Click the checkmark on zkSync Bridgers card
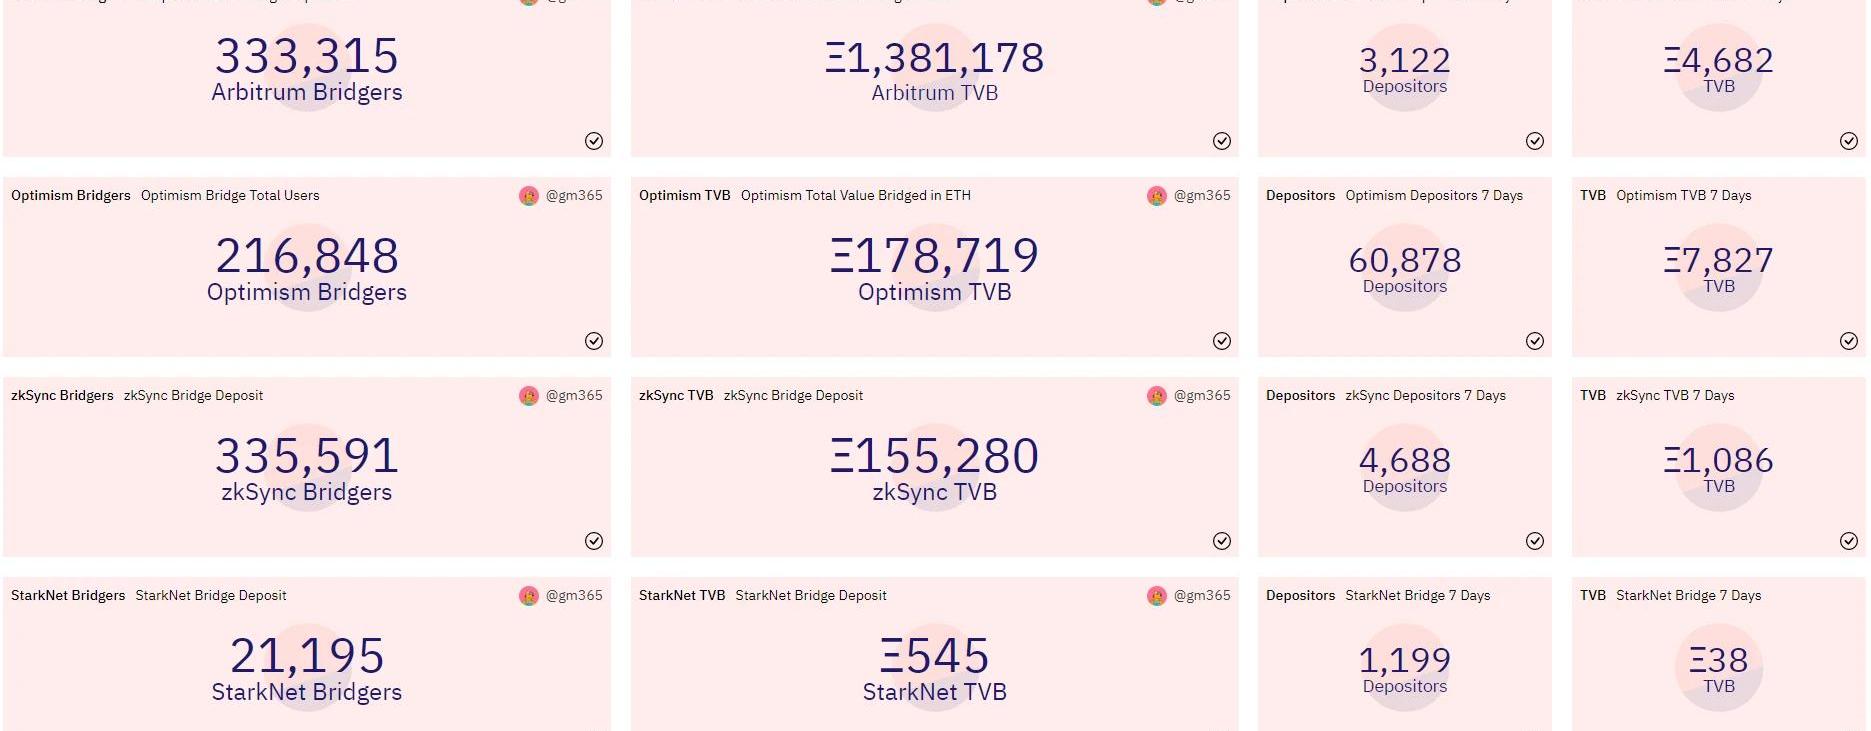The width and height of the screenshot is (1871, 731). point(594,541)
